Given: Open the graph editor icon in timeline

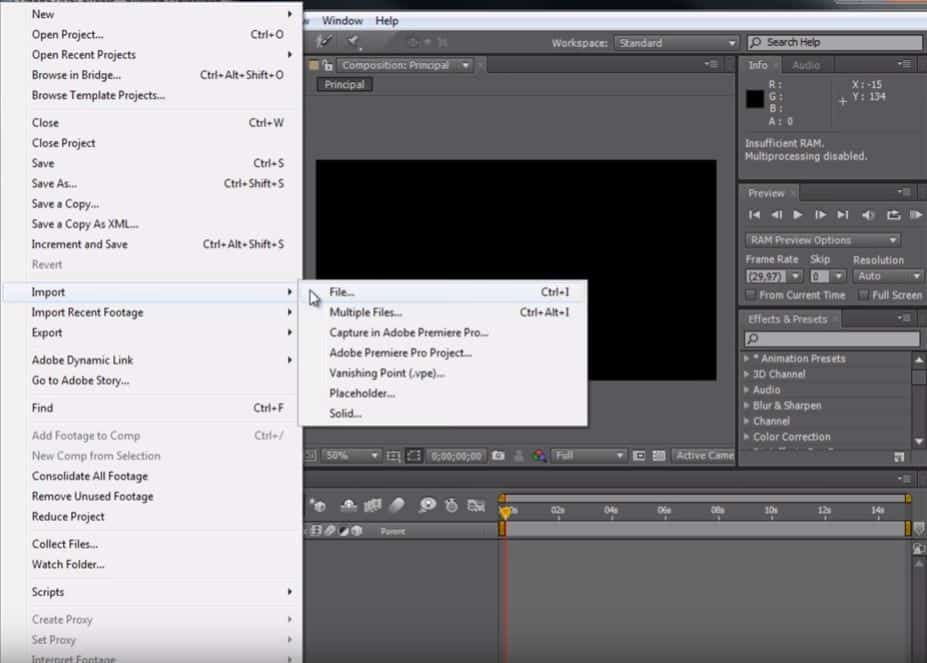Looking at the screenshot, I should pos(476,506).
